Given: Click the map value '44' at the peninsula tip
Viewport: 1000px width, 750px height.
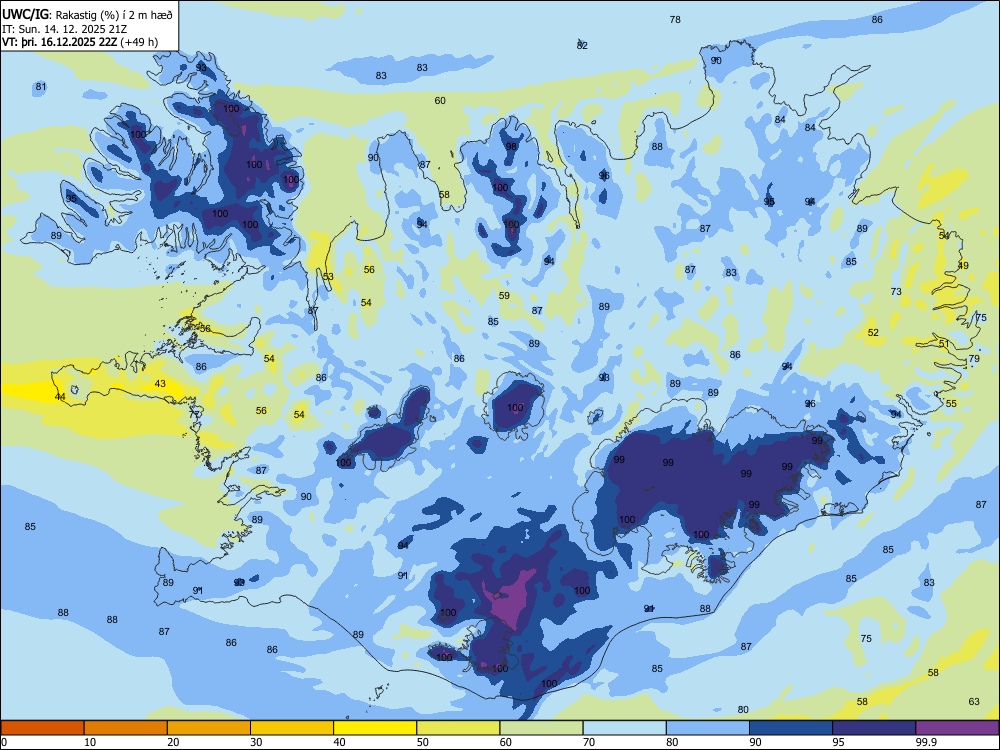Looking at the screenshot, I should 60,397.
